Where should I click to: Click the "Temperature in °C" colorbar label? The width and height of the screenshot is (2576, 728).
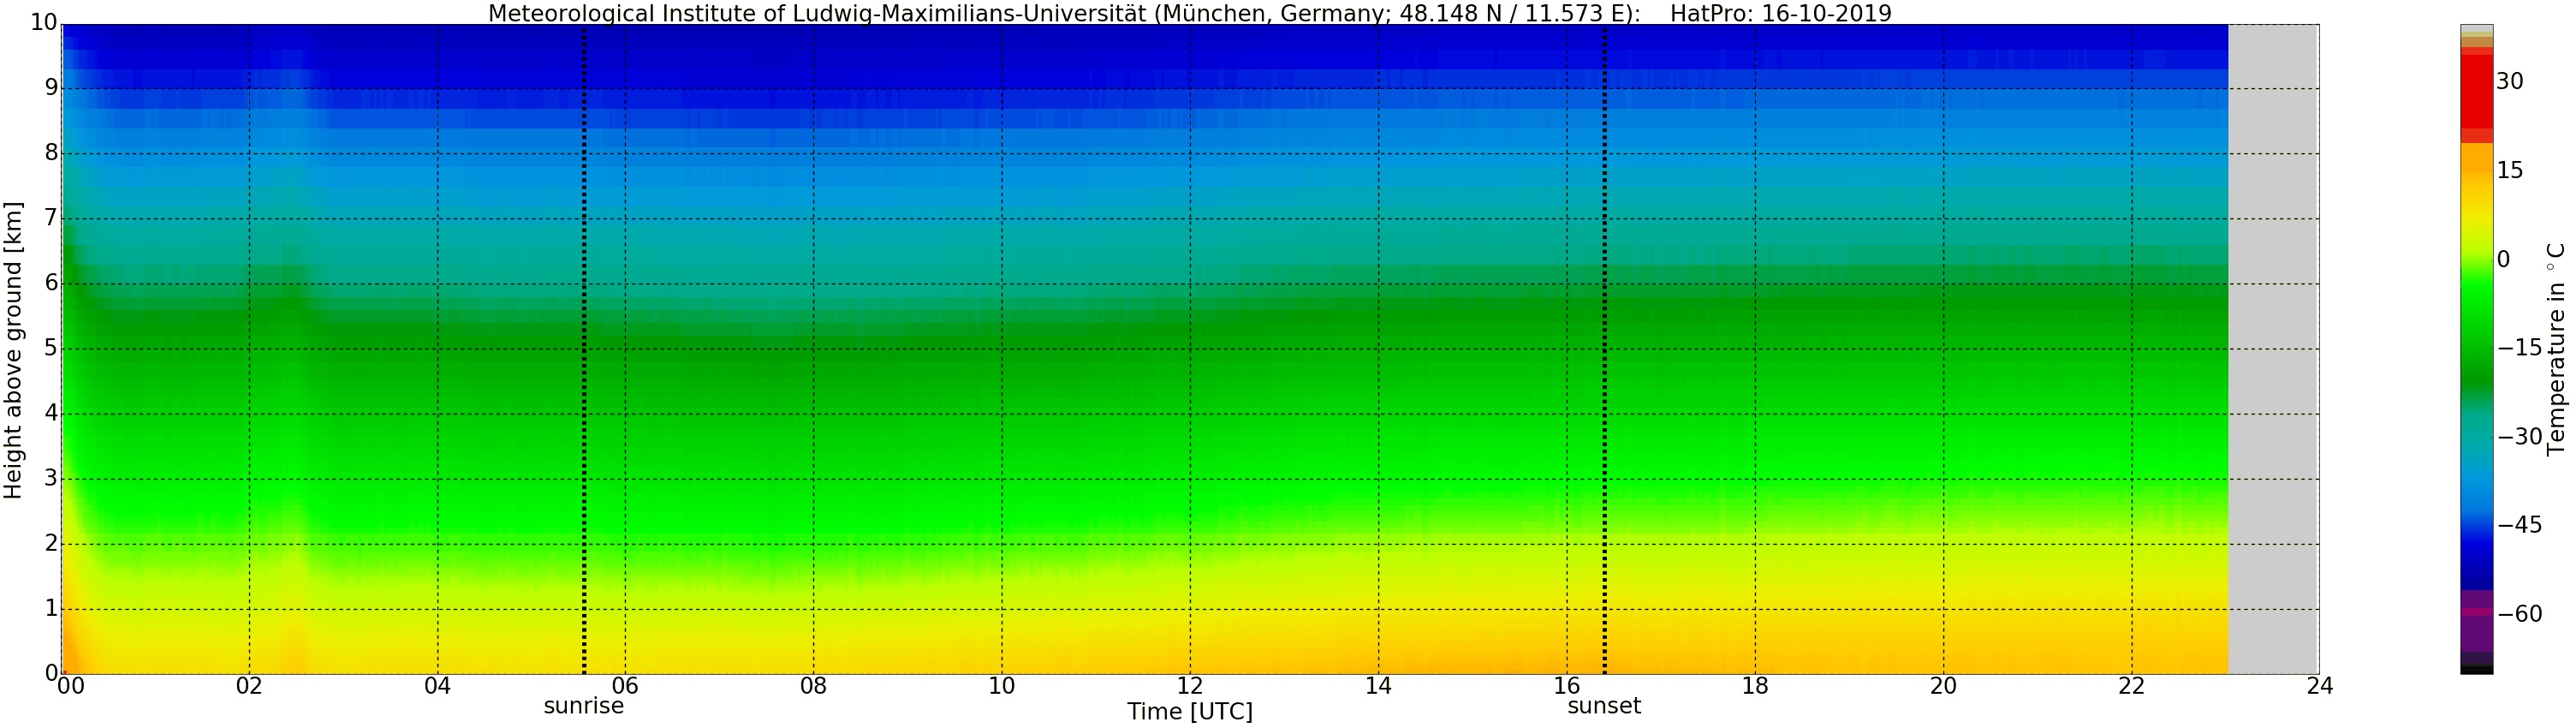2556,350
